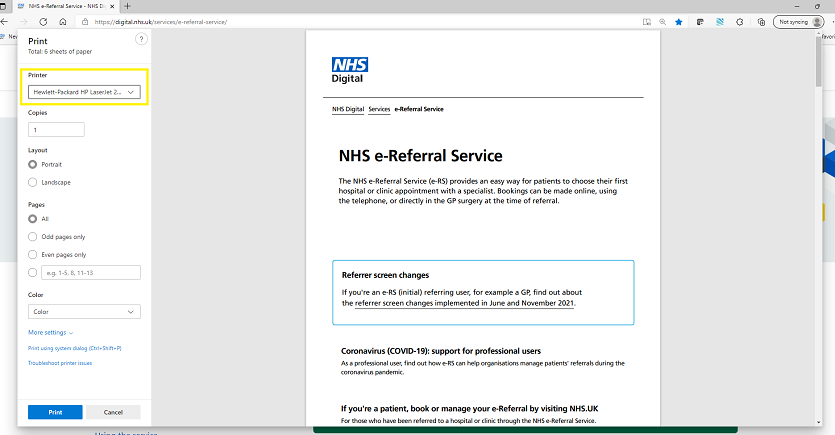
Task: Open the Not syncing profile button
Action: tap(798, 22)
